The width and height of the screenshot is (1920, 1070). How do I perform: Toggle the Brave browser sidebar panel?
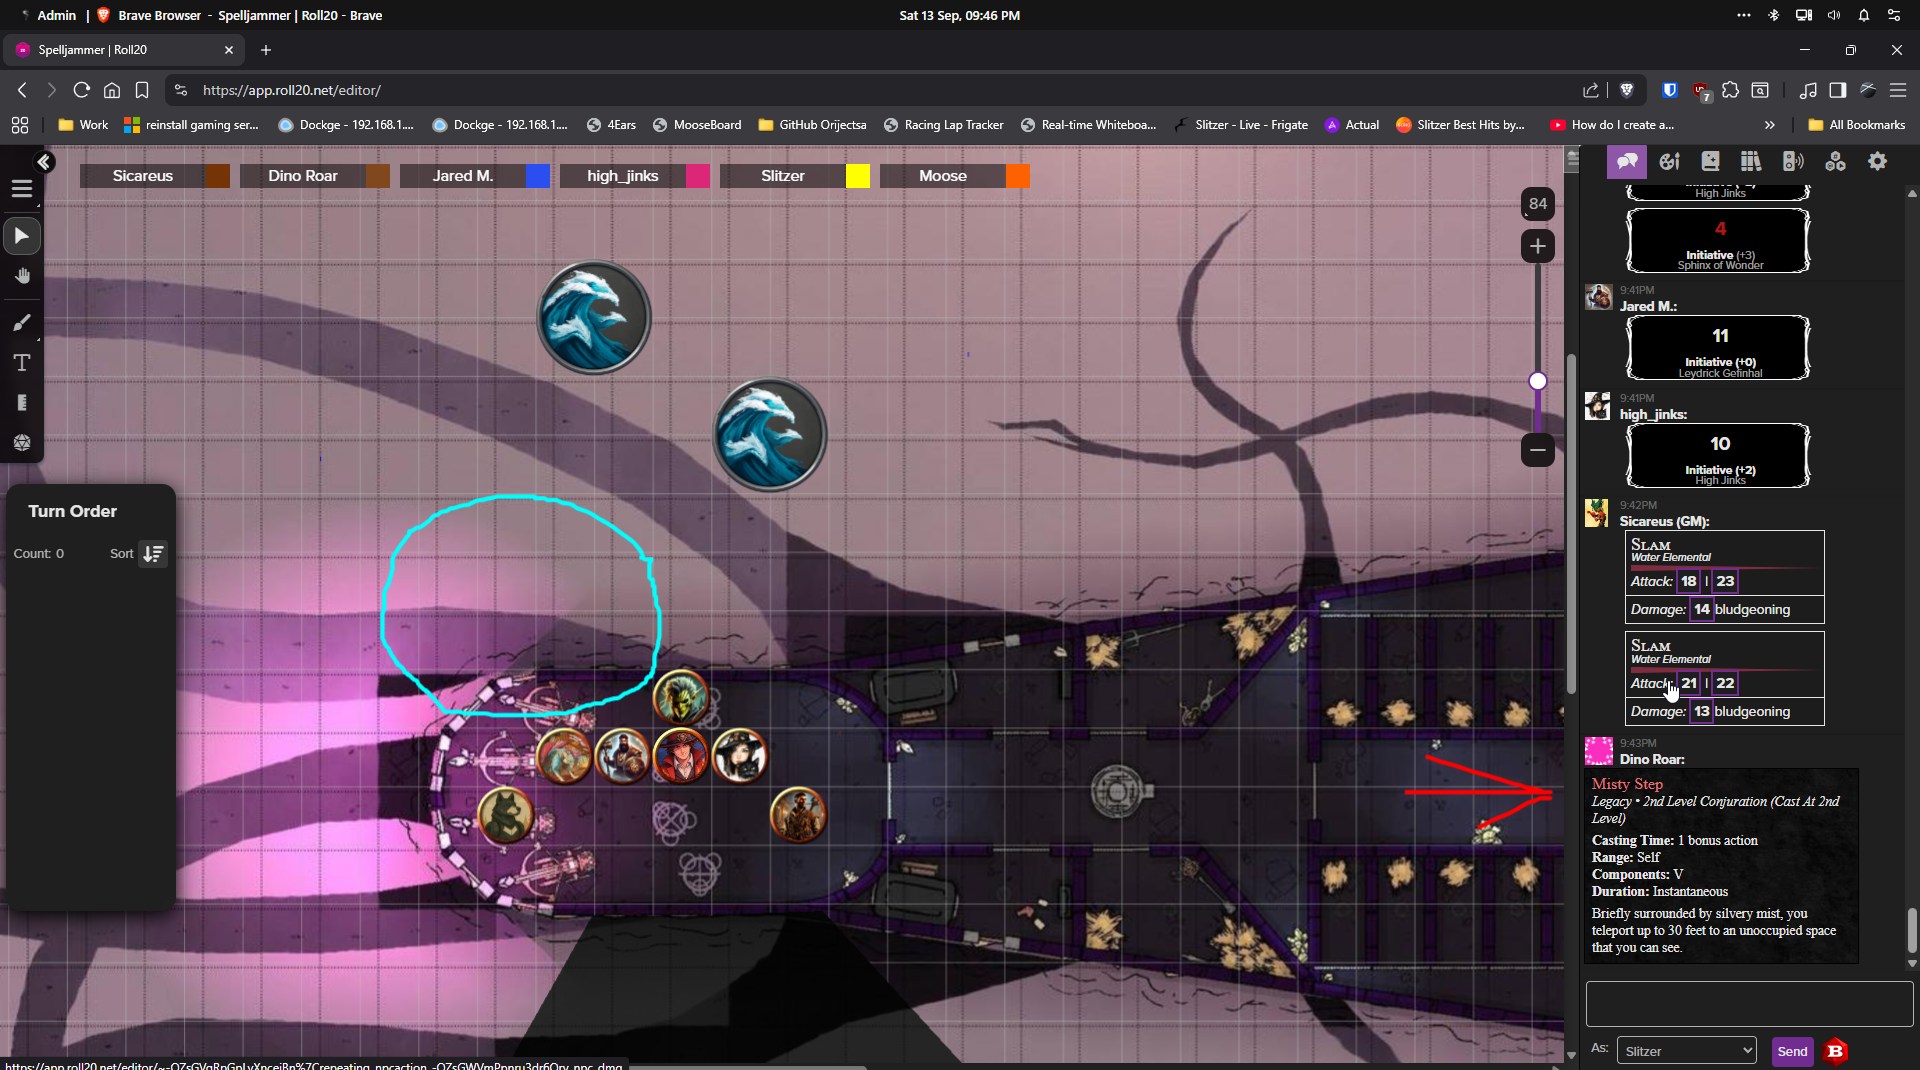point(1837,90)
